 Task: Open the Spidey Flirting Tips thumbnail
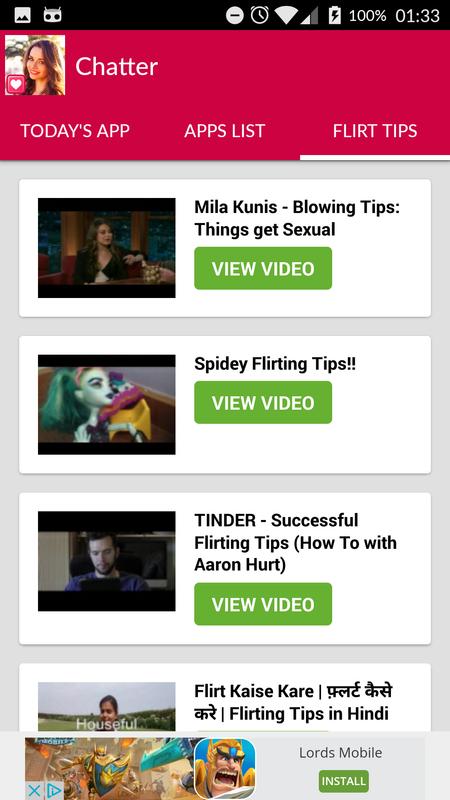click(107, 405)
